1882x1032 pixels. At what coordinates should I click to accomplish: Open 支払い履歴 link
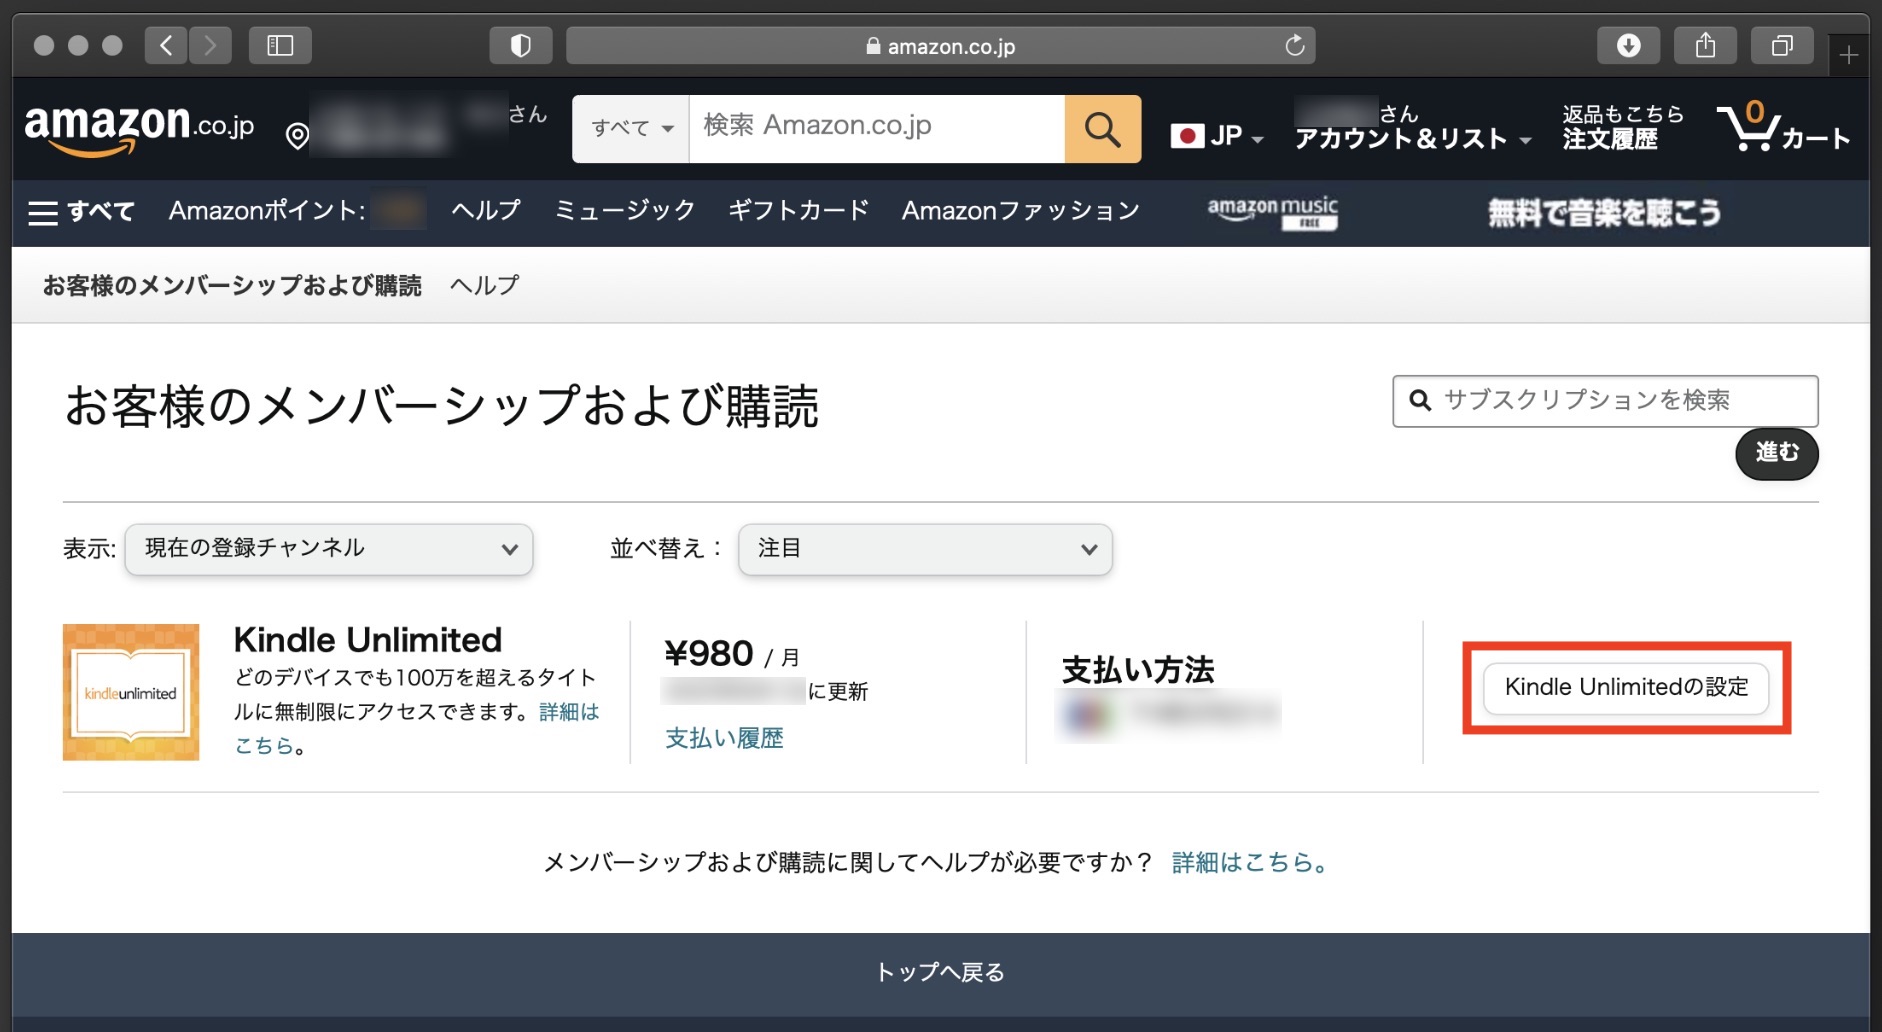(725, 739)
